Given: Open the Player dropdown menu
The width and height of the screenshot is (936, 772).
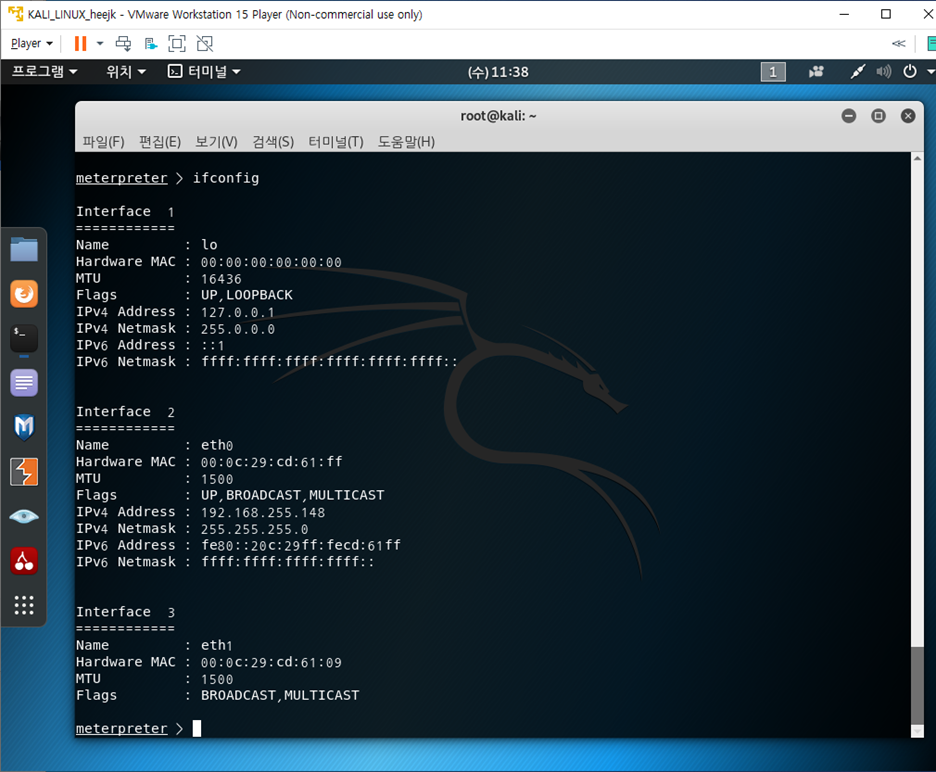Looking at the screenshot, I should coord(32,44).
